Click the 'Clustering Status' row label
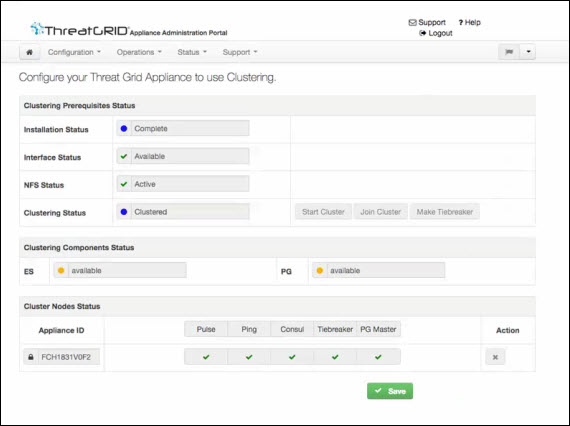 [55, 213]
